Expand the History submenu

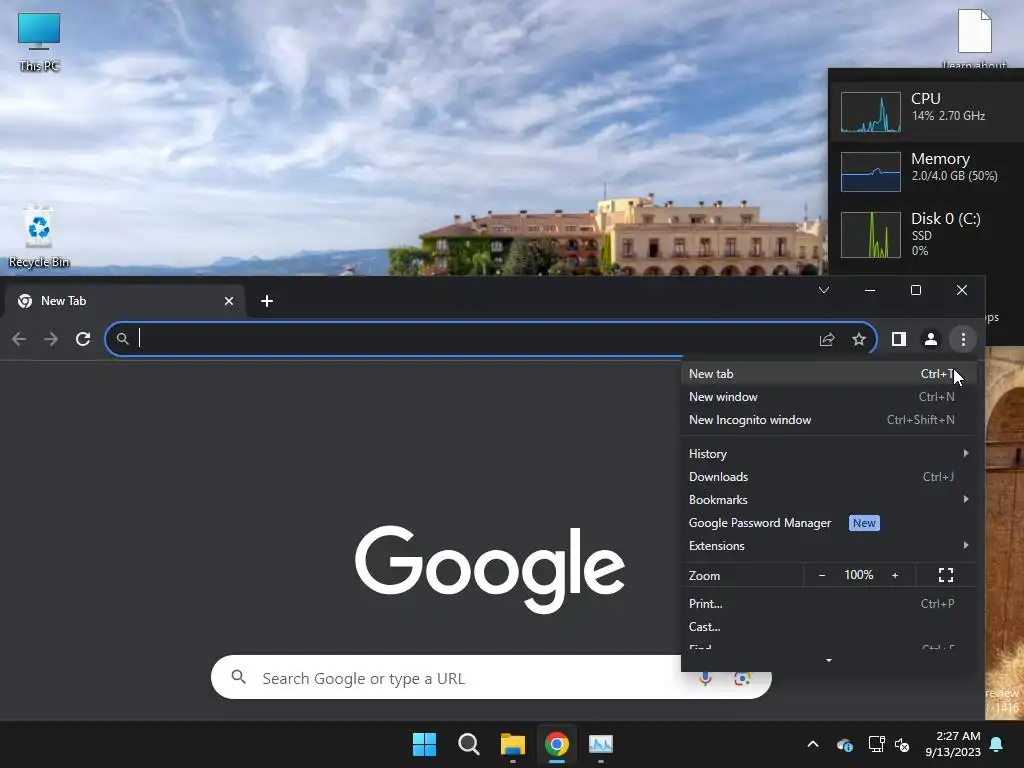coord(828,454)
